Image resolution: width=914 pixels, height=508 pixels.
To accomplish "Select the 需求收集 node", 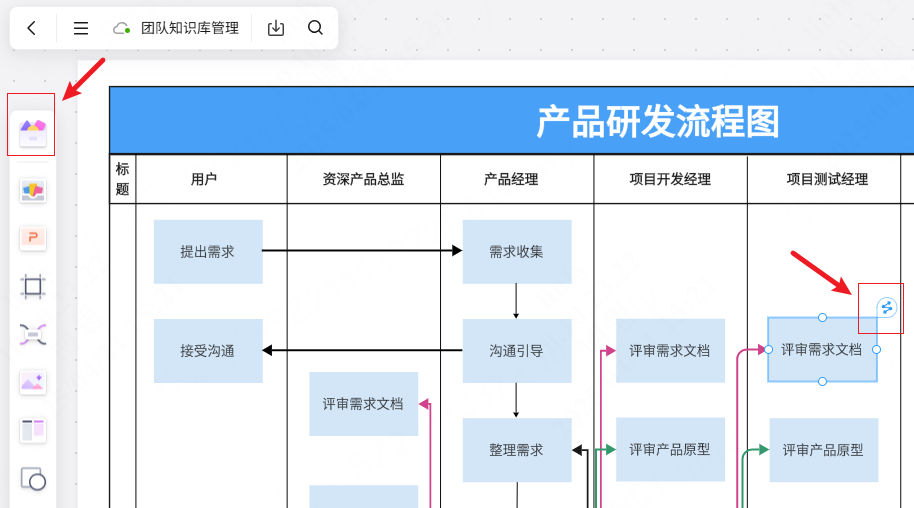I will click(517, 252).
